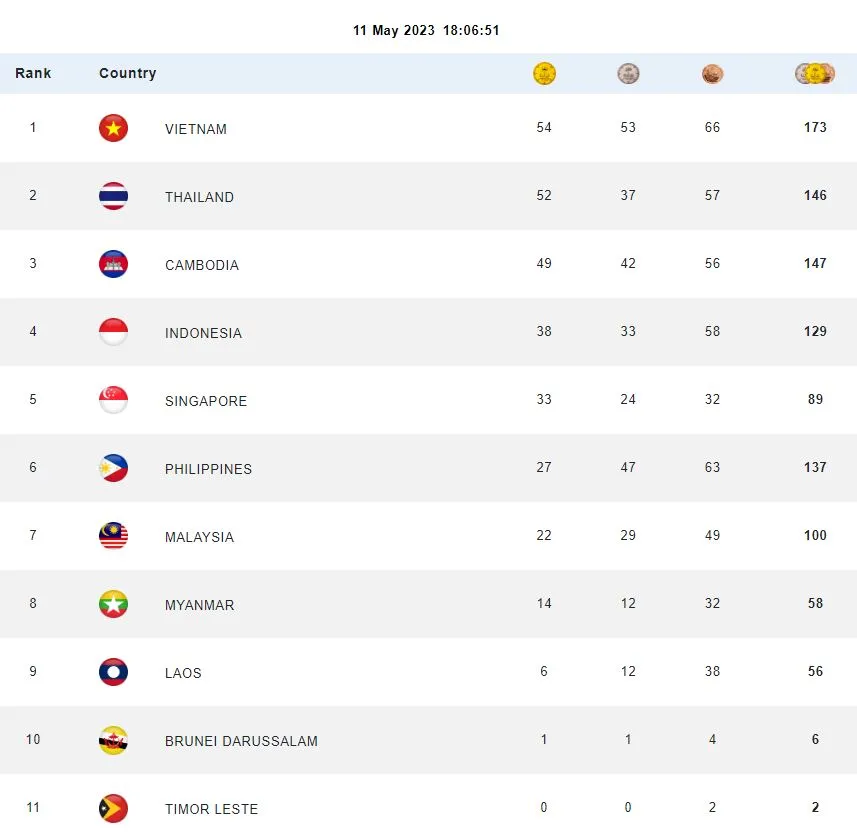The height and width of the screenshot is (835, 857).
Task: Click the Brunei Darussalam flag icon
Action: click(x=113, y=741)
